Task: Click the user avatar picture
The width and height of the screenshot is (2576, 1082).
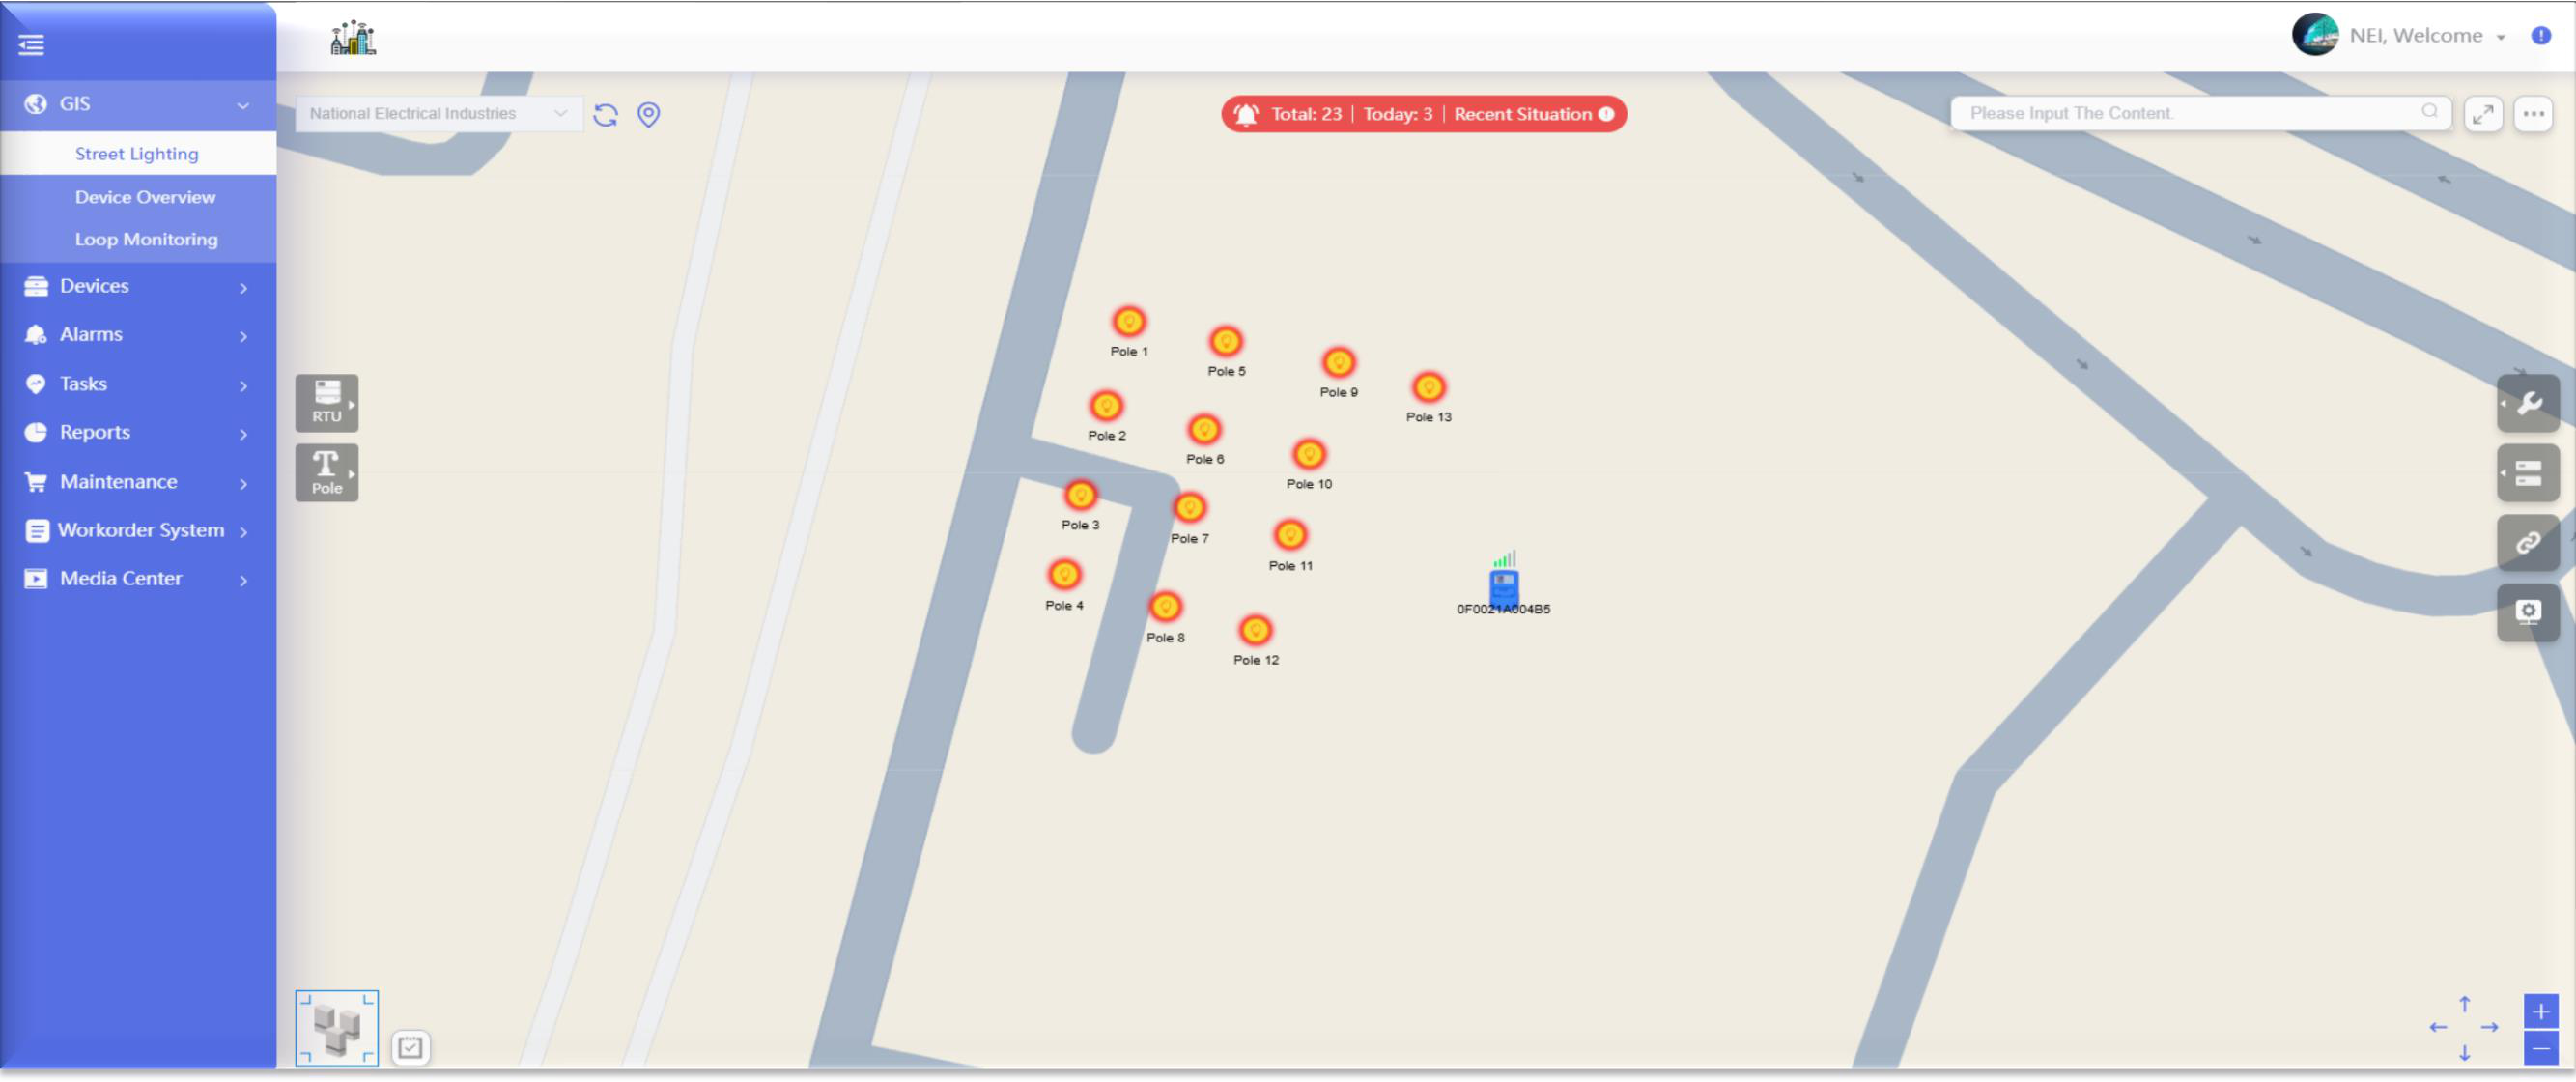Action: coord(2315,35)
